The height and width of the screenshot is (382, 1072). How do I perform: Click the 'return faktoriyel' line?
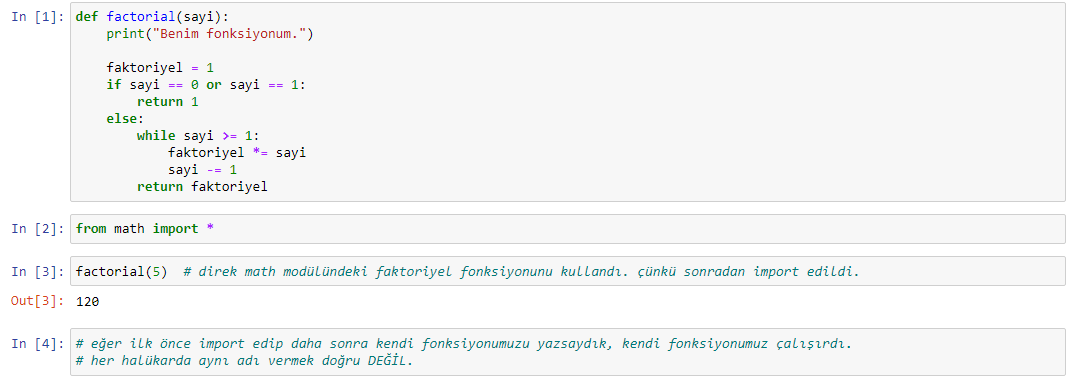202,187
